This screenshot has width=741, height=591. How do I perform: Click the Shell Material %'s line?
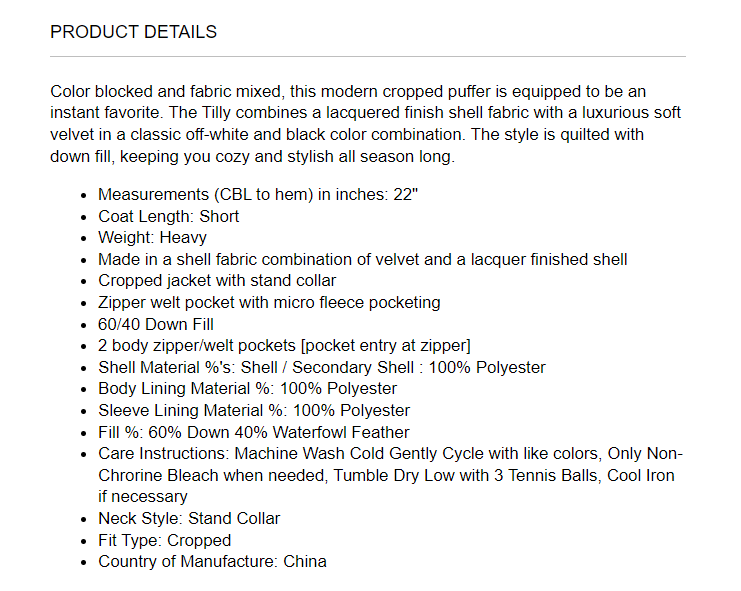pyautogui.click(x=321, y=367)
